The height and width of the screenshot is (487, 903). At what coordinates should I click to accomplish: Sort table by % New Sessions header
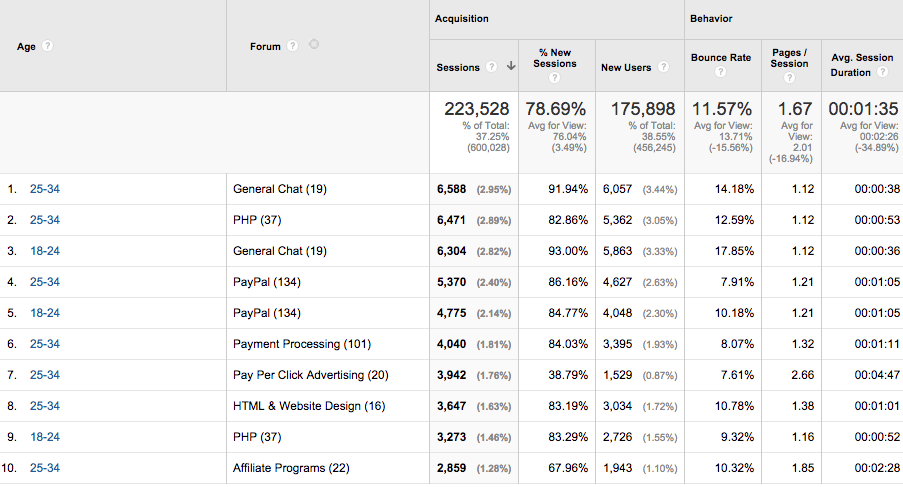click(554, 58)
